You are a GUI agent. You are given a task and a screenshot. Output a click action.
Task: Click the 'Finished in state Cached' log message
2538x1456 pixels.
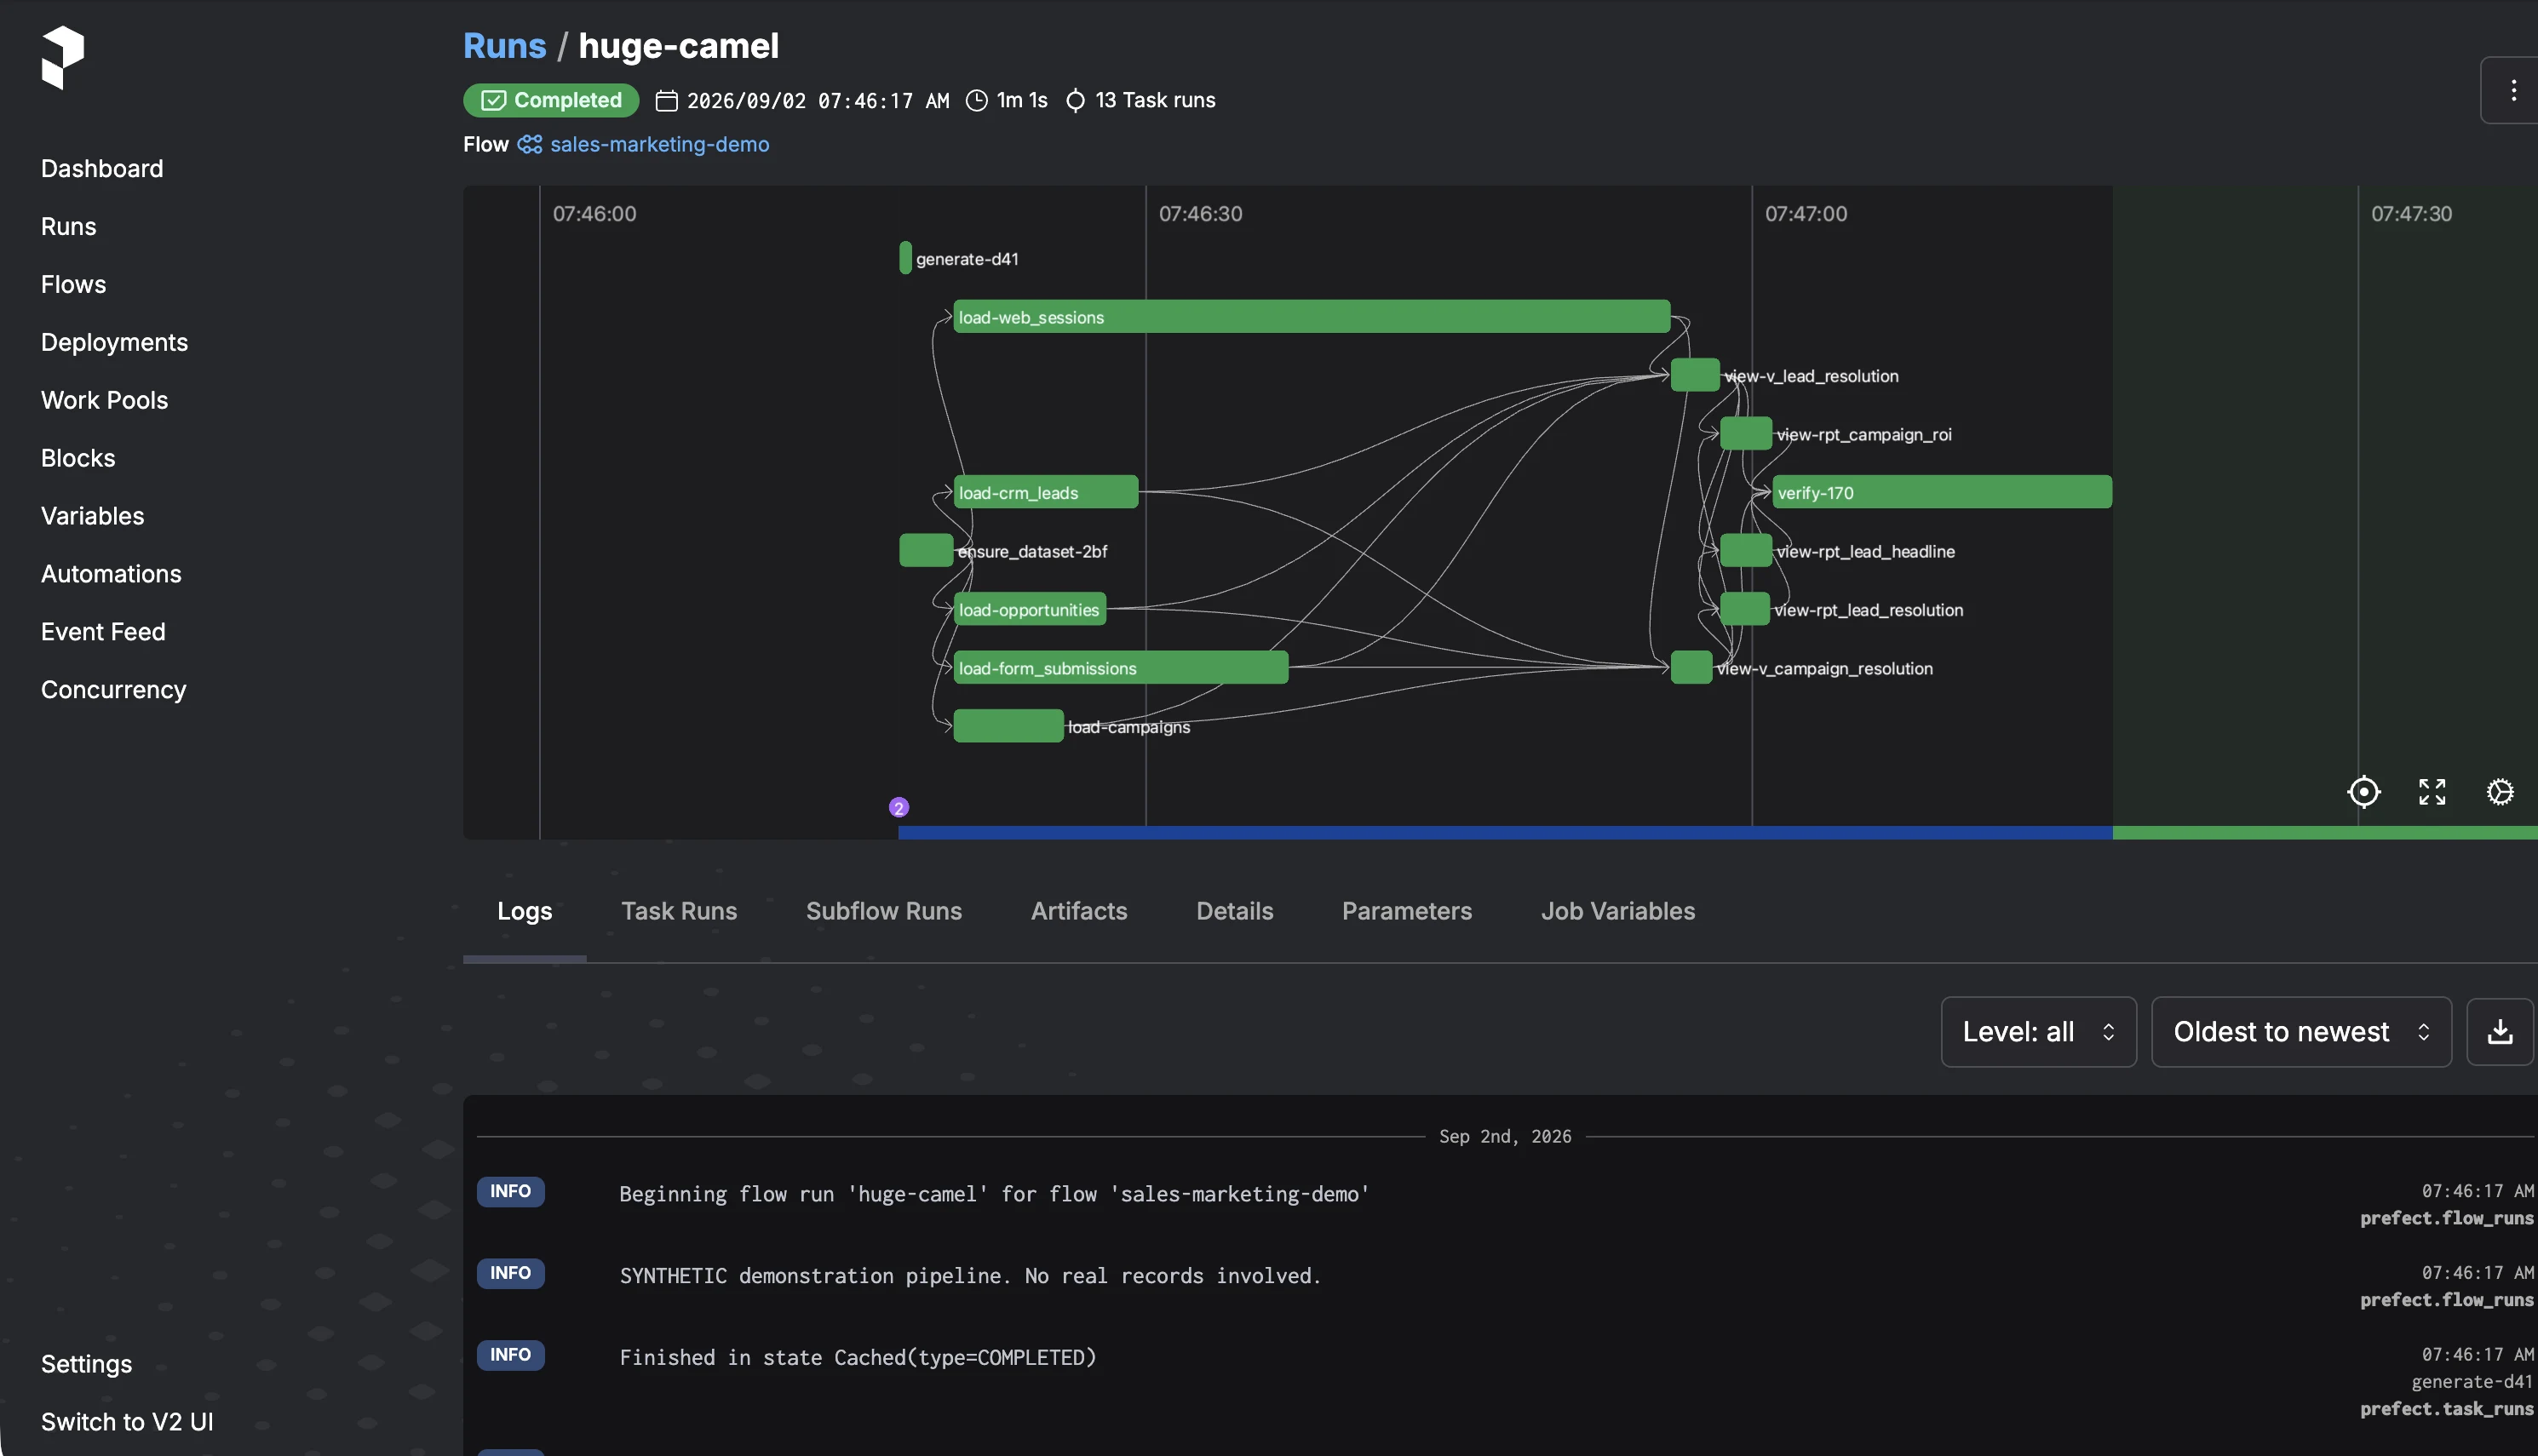click(858, 1358)
